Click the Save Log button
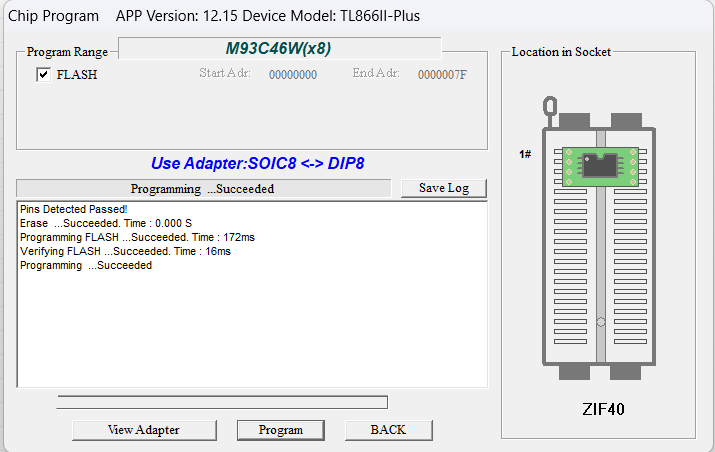The width and height of the screenshot is (715, 452). point(443,188)
